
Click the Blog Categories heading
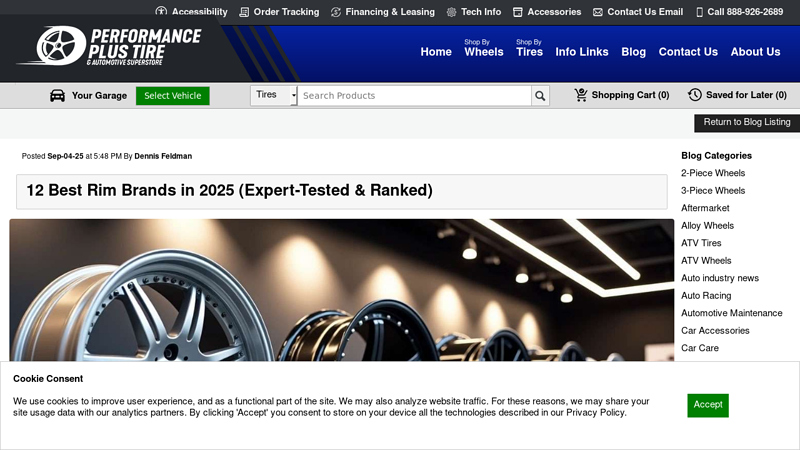[716, 156]
